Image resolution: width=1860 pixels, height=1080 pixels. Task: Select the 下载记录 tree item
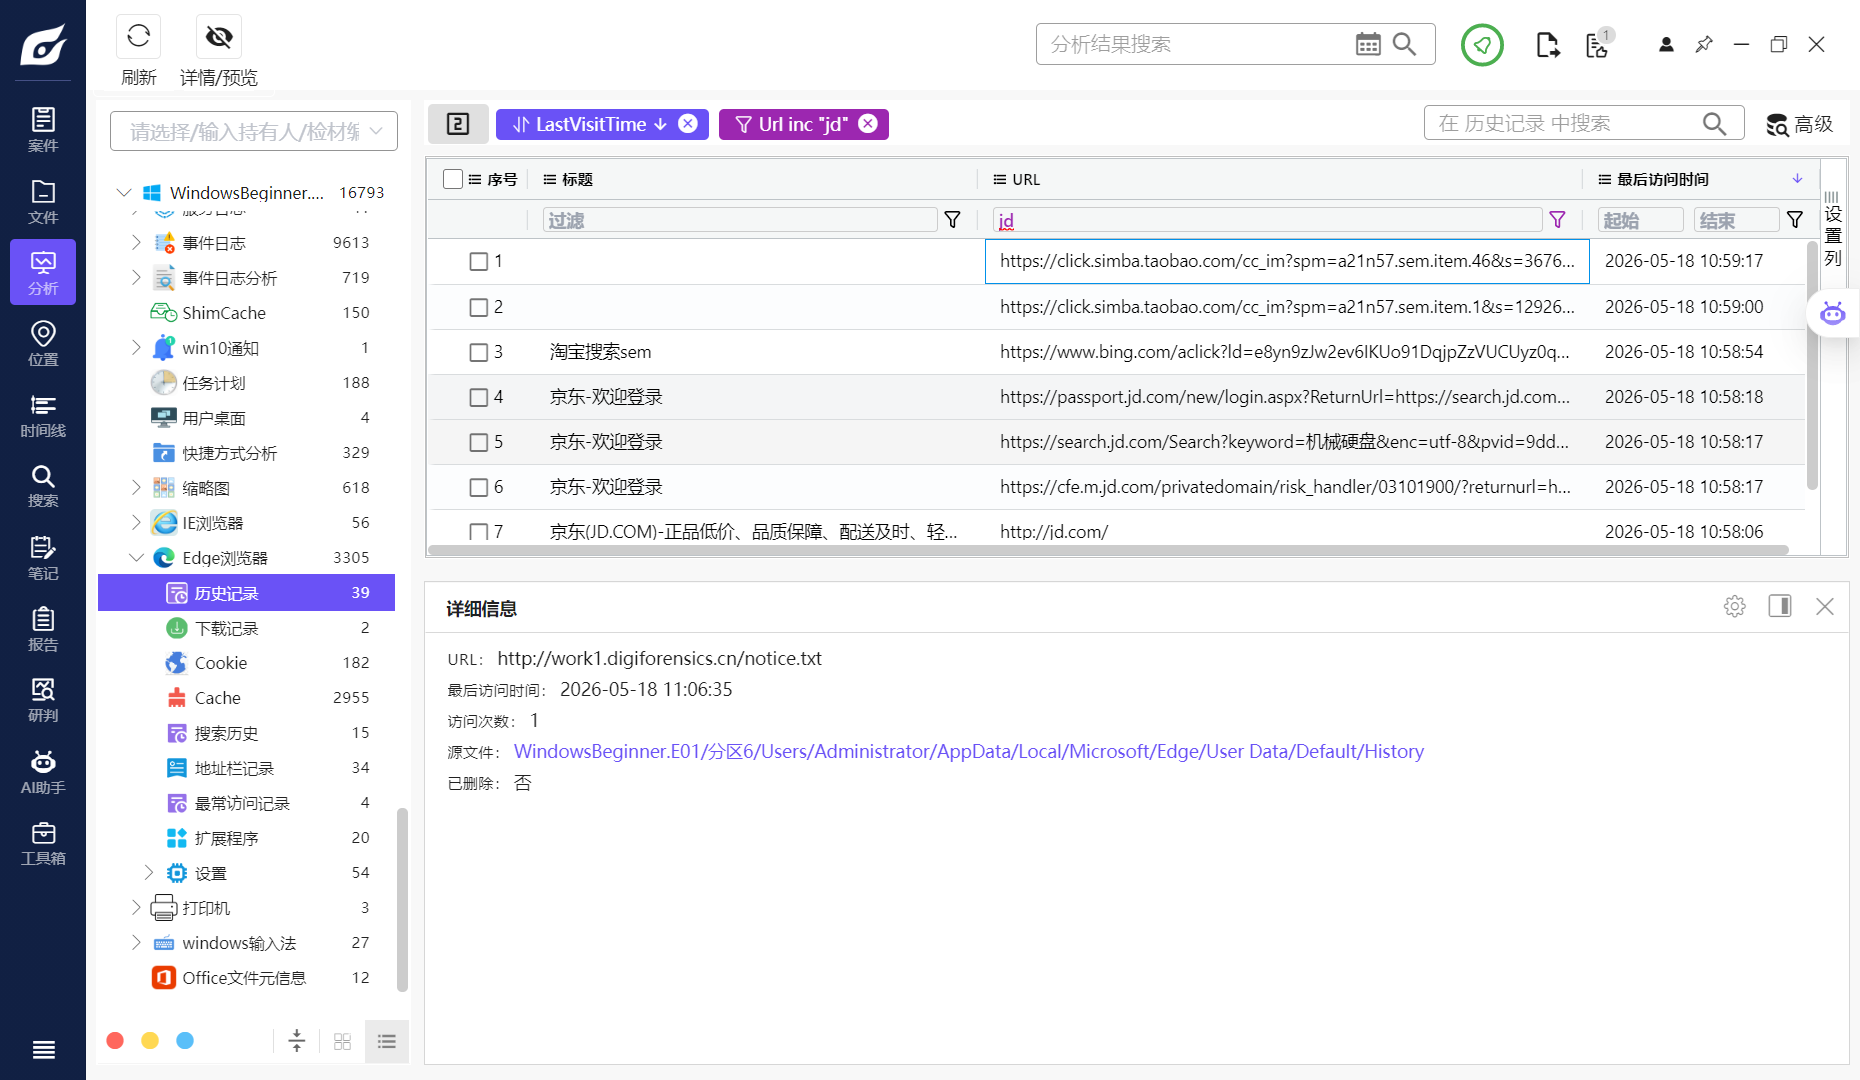246,628
